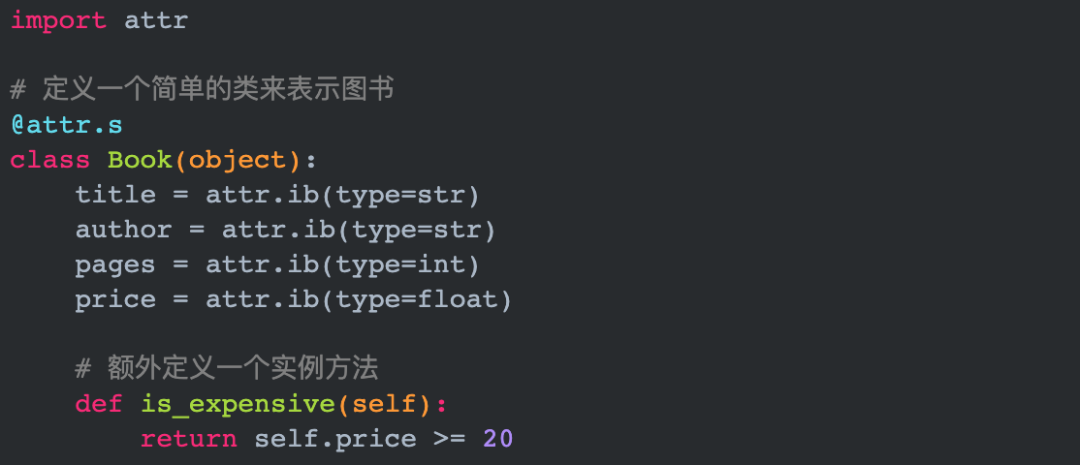The image size is (1080, 465).
Task: Click the number 20 in the return statement
Action: [498, 439]
